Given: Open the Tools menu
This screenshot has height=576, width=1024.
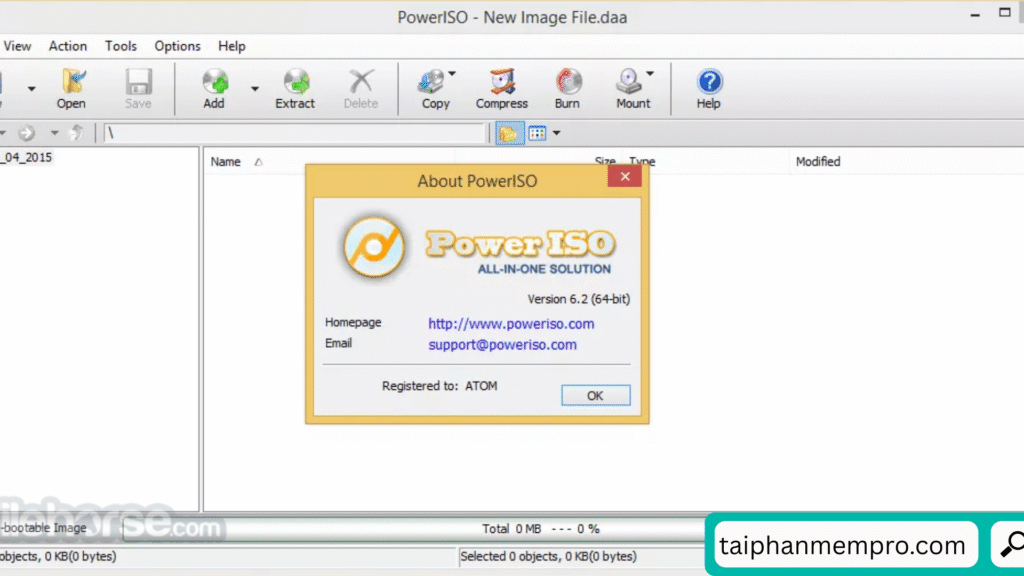Looking at the screenshot, I should [x=121, y=46].
